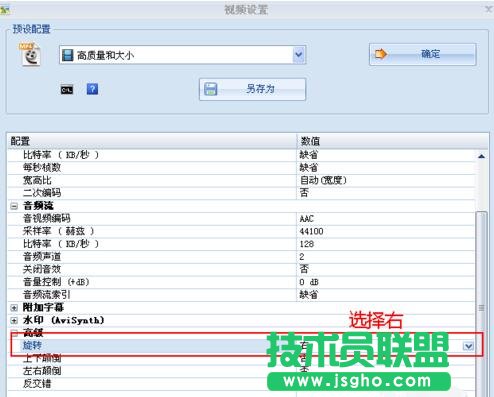Image resolution: width=494 pixels, height=397 pixels.
Task: Select the 音频流索引 row
Action: point(242,295)
